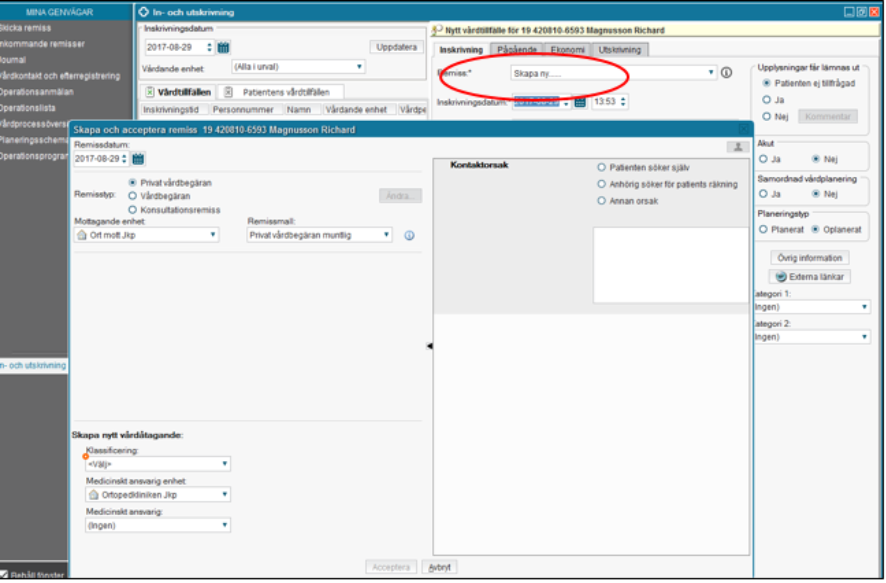Click the info icon next to Remiss field
This screenshot has width=886, height=583.
click(x=727, y=72)
